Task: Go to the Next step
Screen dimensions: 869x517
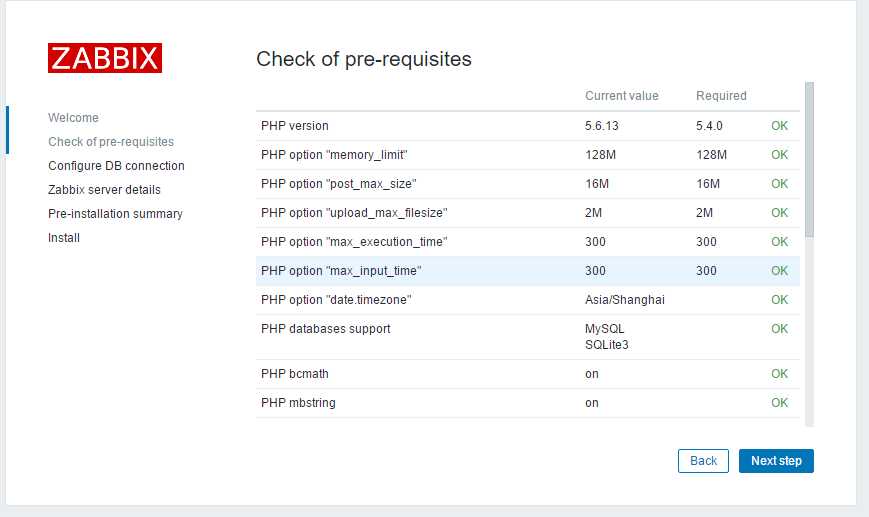Action: pyautogui.click(x=776, y=460)
